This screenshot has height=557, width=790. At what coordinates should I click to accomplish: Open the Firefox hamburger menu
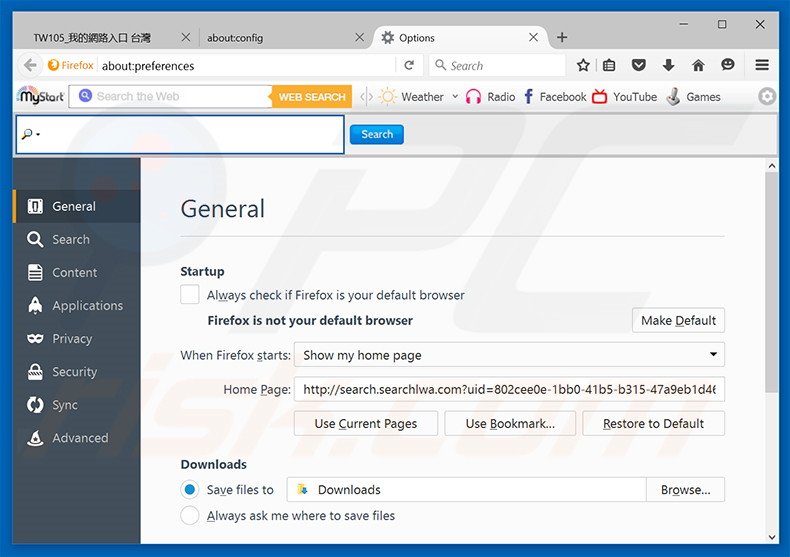click(x=762, y=65)
